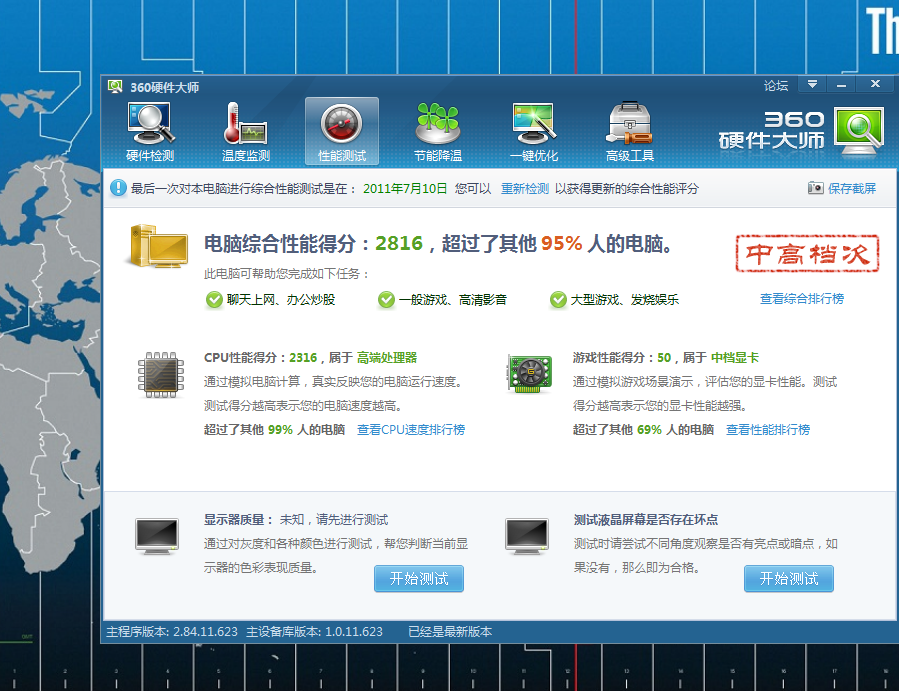Select the 性能测试 performance test tab

342,132
